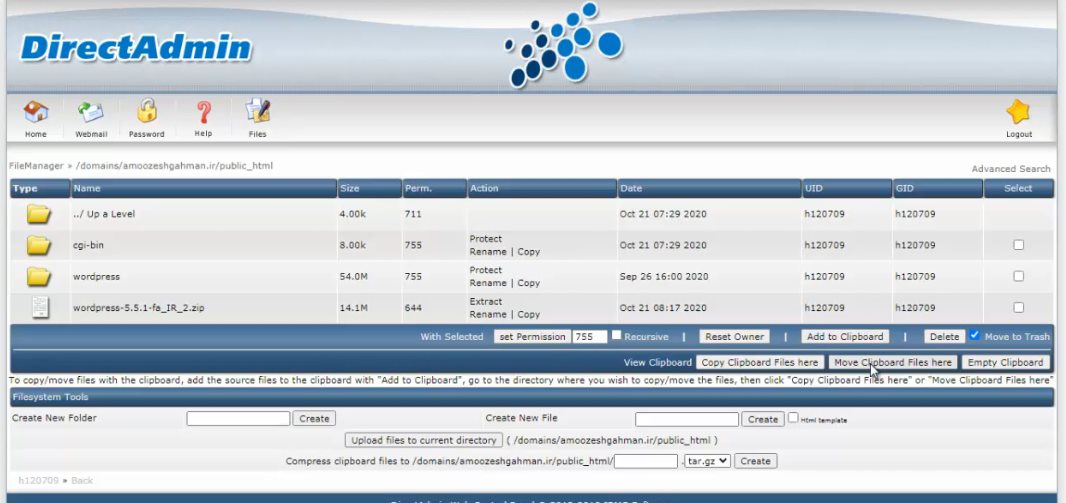This screenshot has width=1066, height=503.
Task: Click the DirectAdmin logo
Action: pyautogui.click(x=136, y=48)
